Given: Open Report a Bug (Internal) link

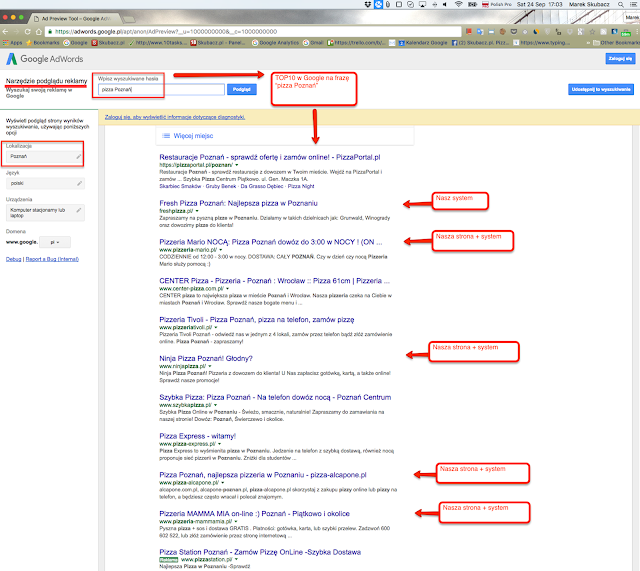Looking at the screenshot, I should pos(52,259).
